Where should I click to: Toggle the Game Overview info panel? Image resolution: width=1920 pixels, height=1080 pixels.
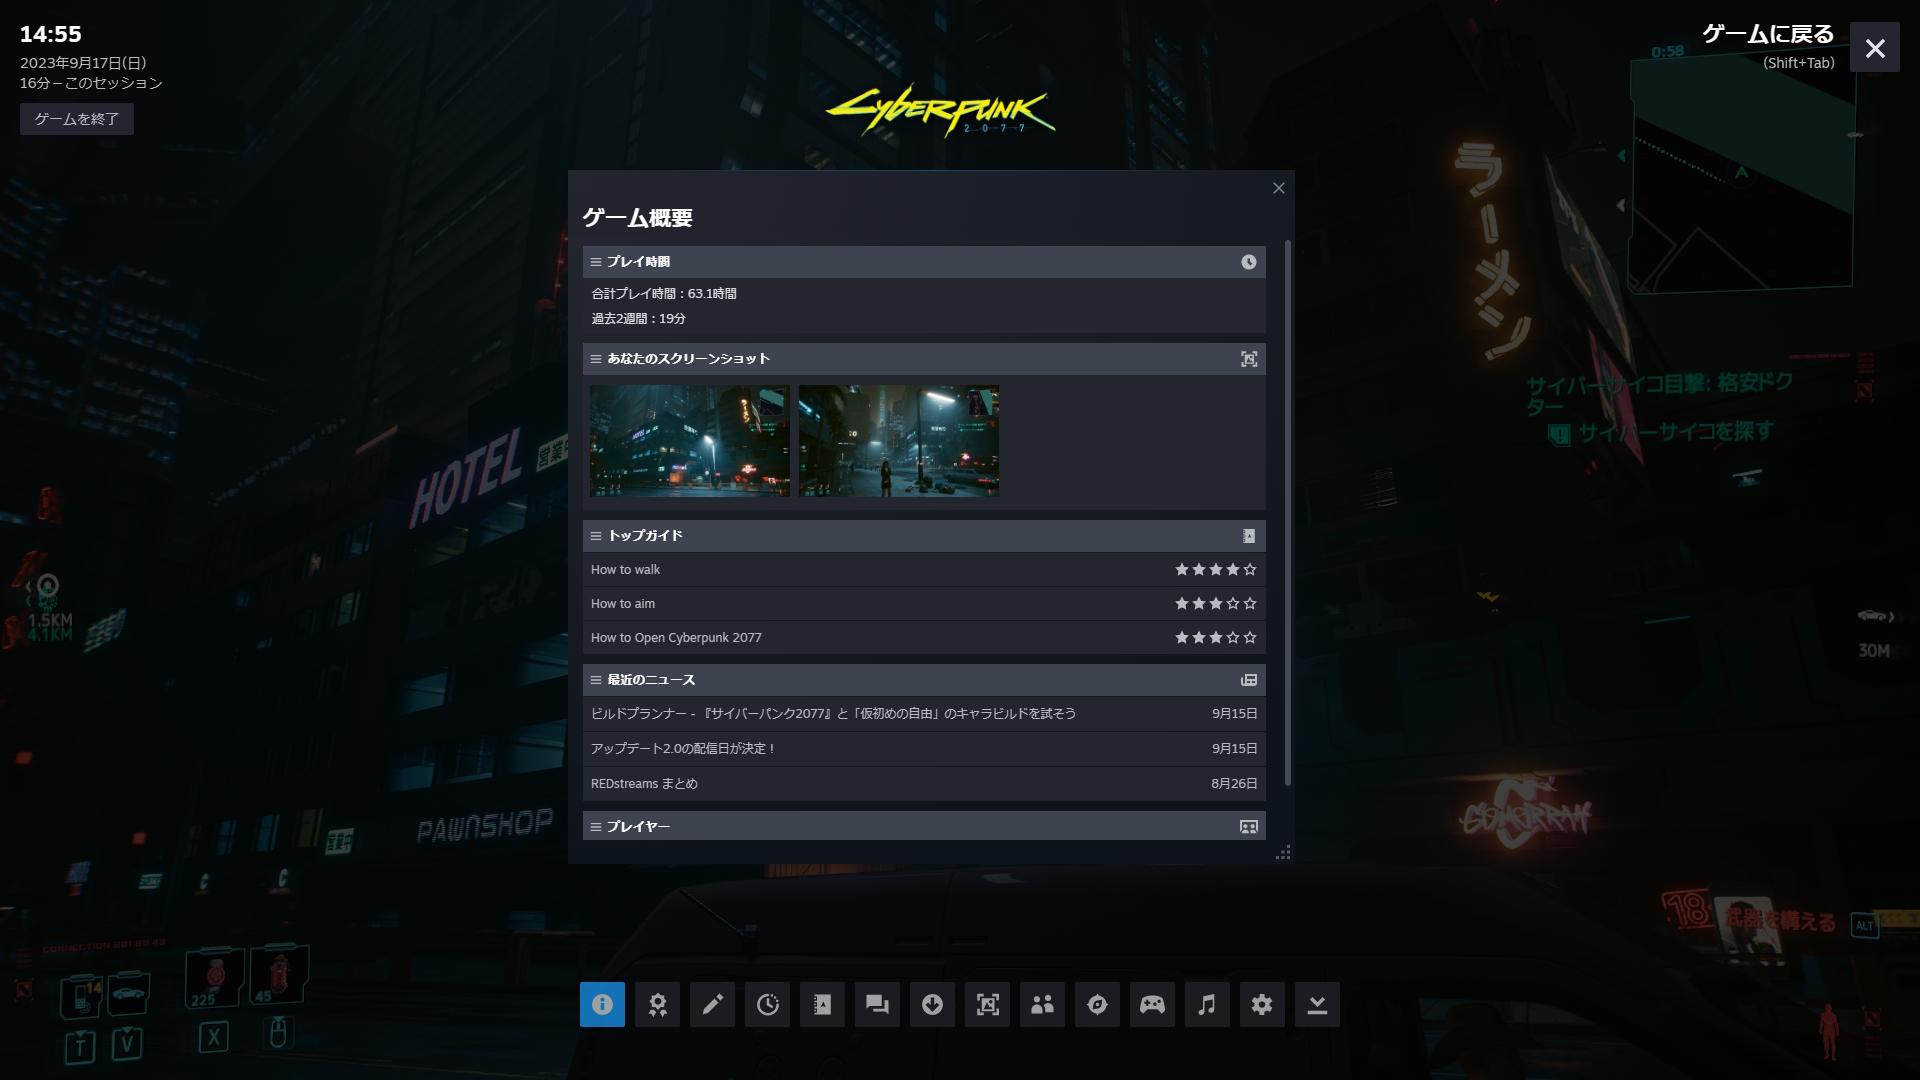(x=602, y=1004)
